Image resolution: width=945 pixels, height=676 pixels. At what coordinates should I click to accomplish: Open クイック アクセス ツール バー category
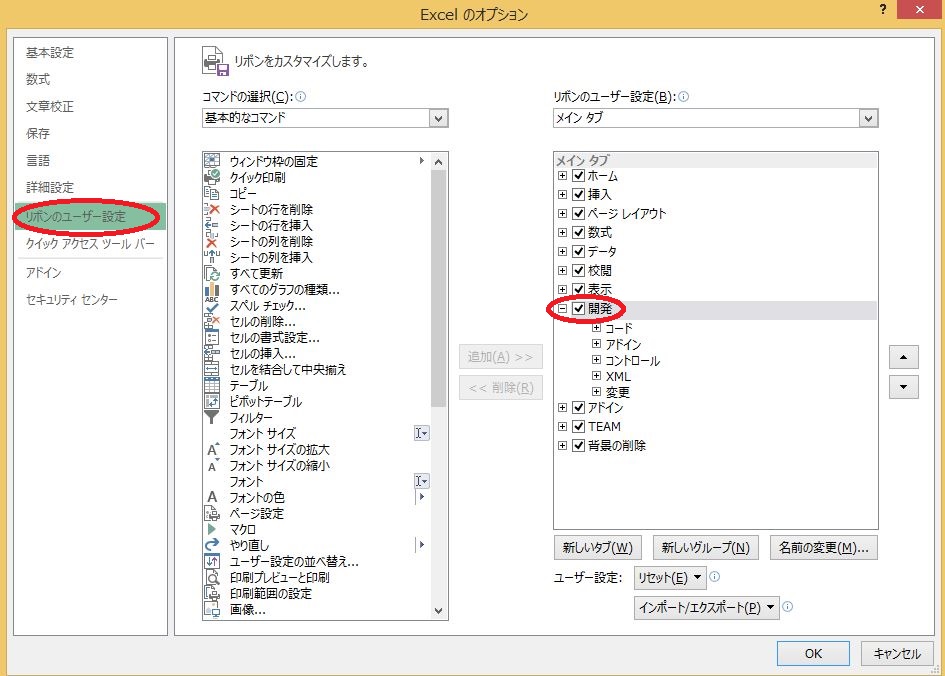point(90,243)
